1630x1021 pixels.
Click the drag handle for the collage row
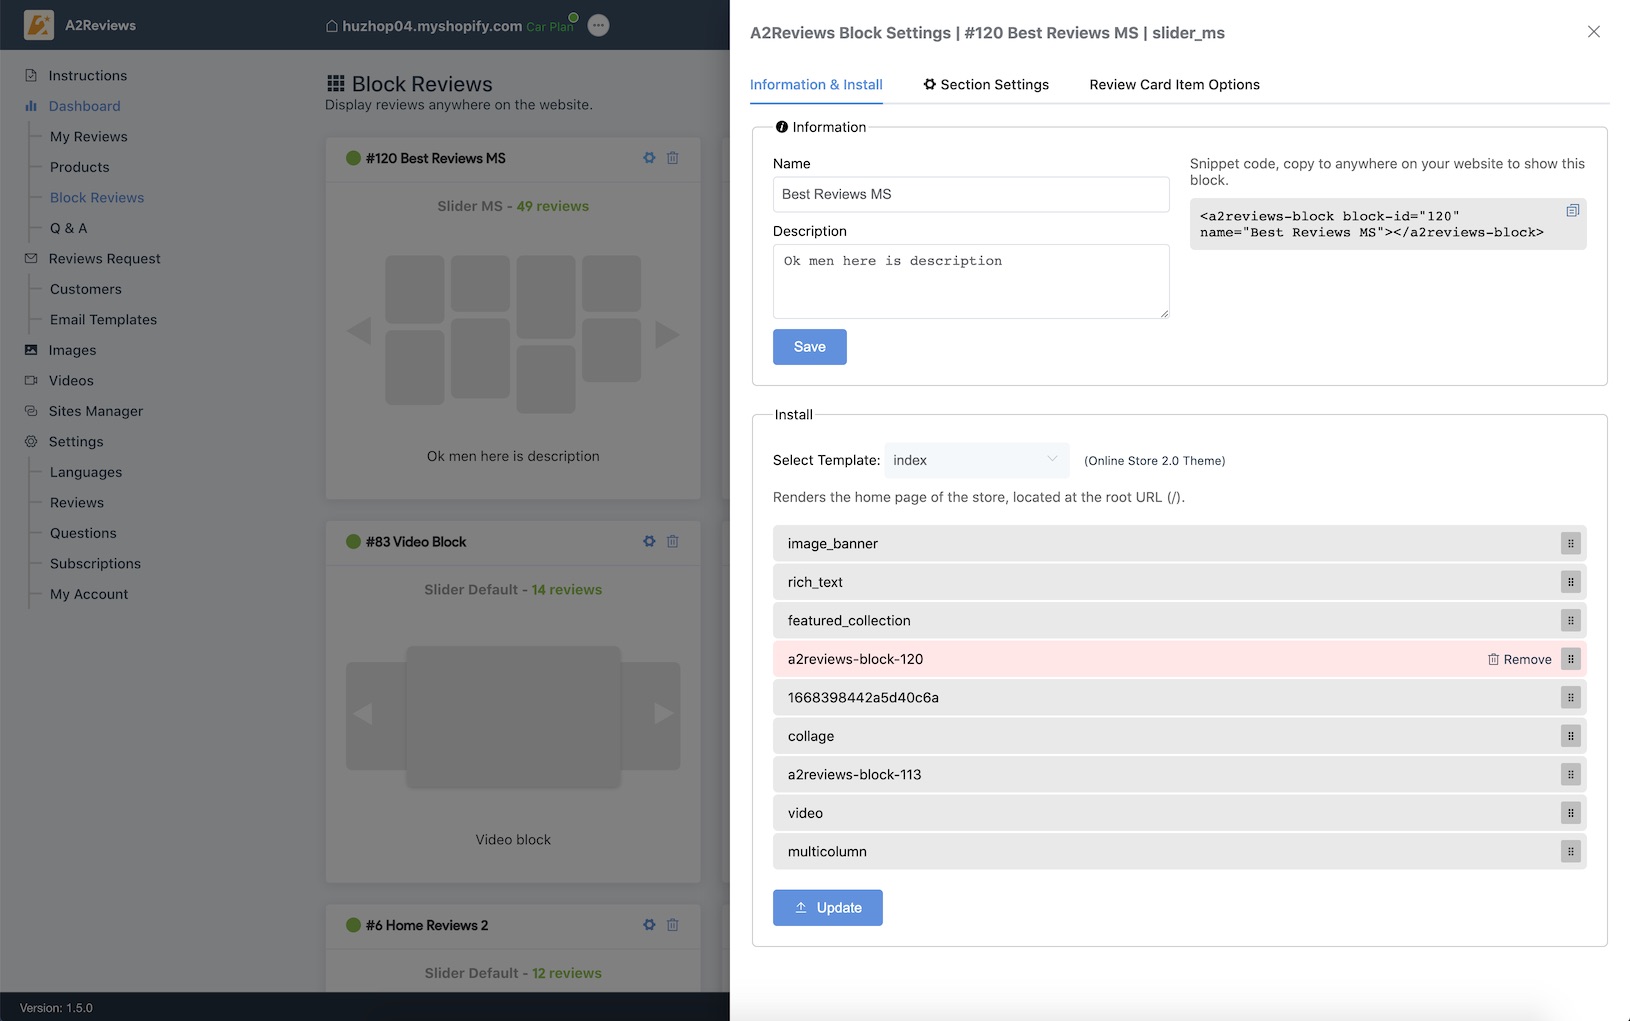[x=1570, y=737]
